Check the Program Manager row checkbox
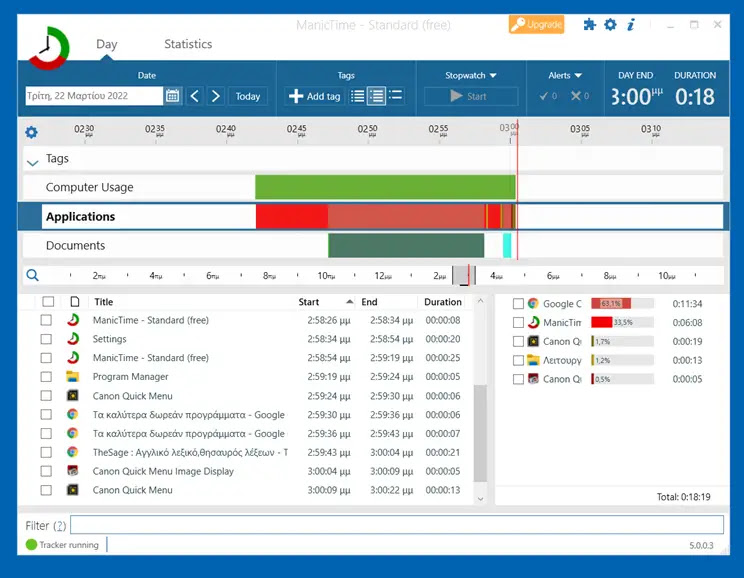The width and height of the screenshot is (744, 578). click(x=46, y=377)
